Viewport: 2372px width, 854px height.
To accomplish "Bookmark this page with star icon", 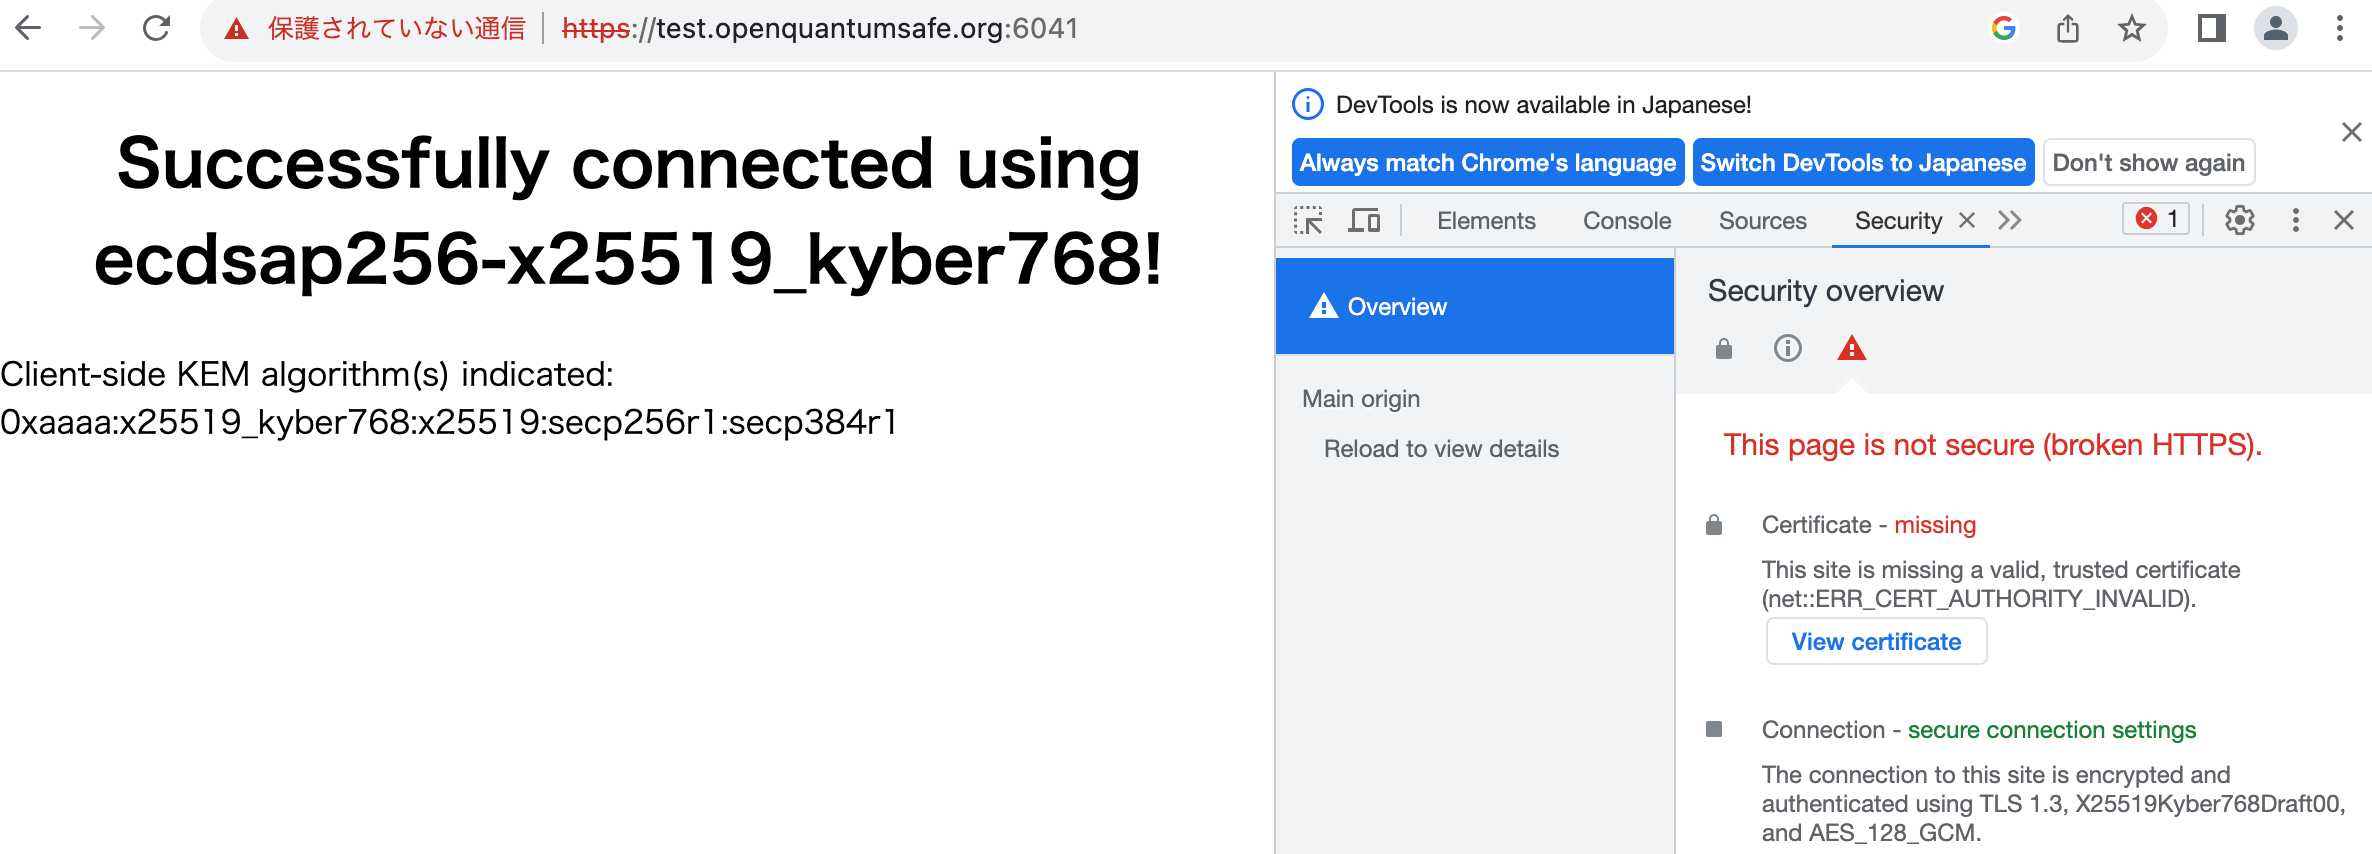I will point(2131,28).
